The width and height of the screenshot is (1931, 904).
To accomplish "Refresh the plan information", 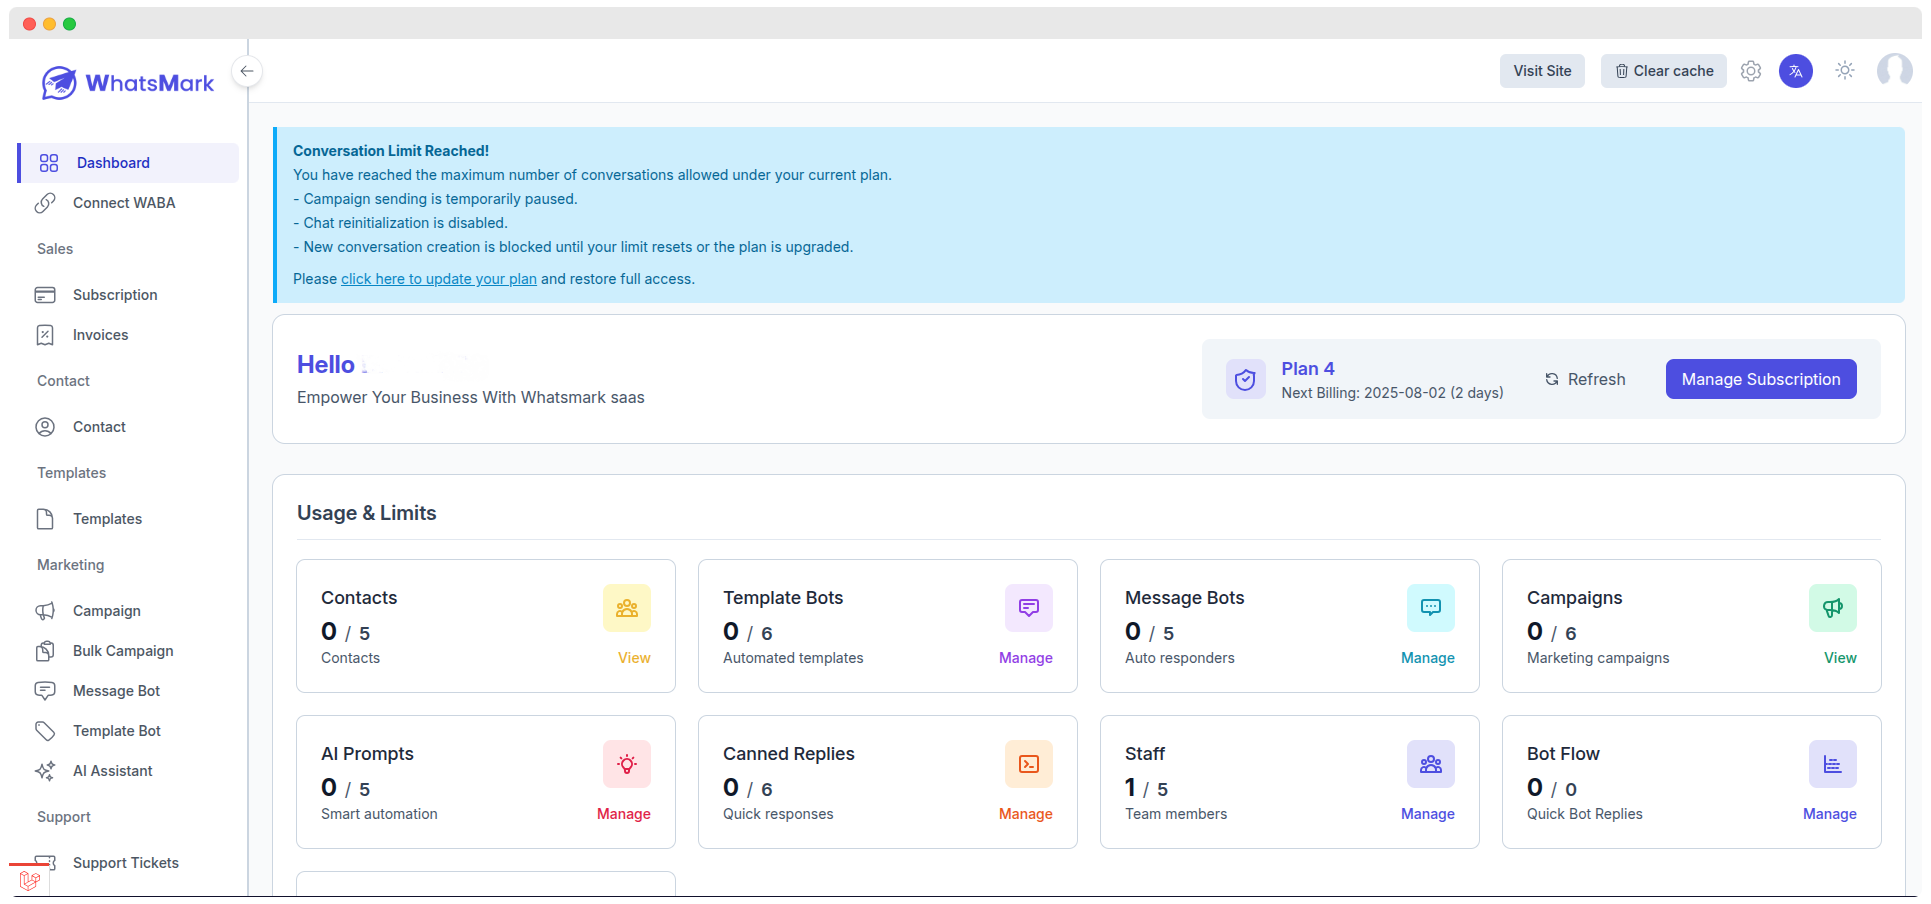I will [x=1585, y=379].
